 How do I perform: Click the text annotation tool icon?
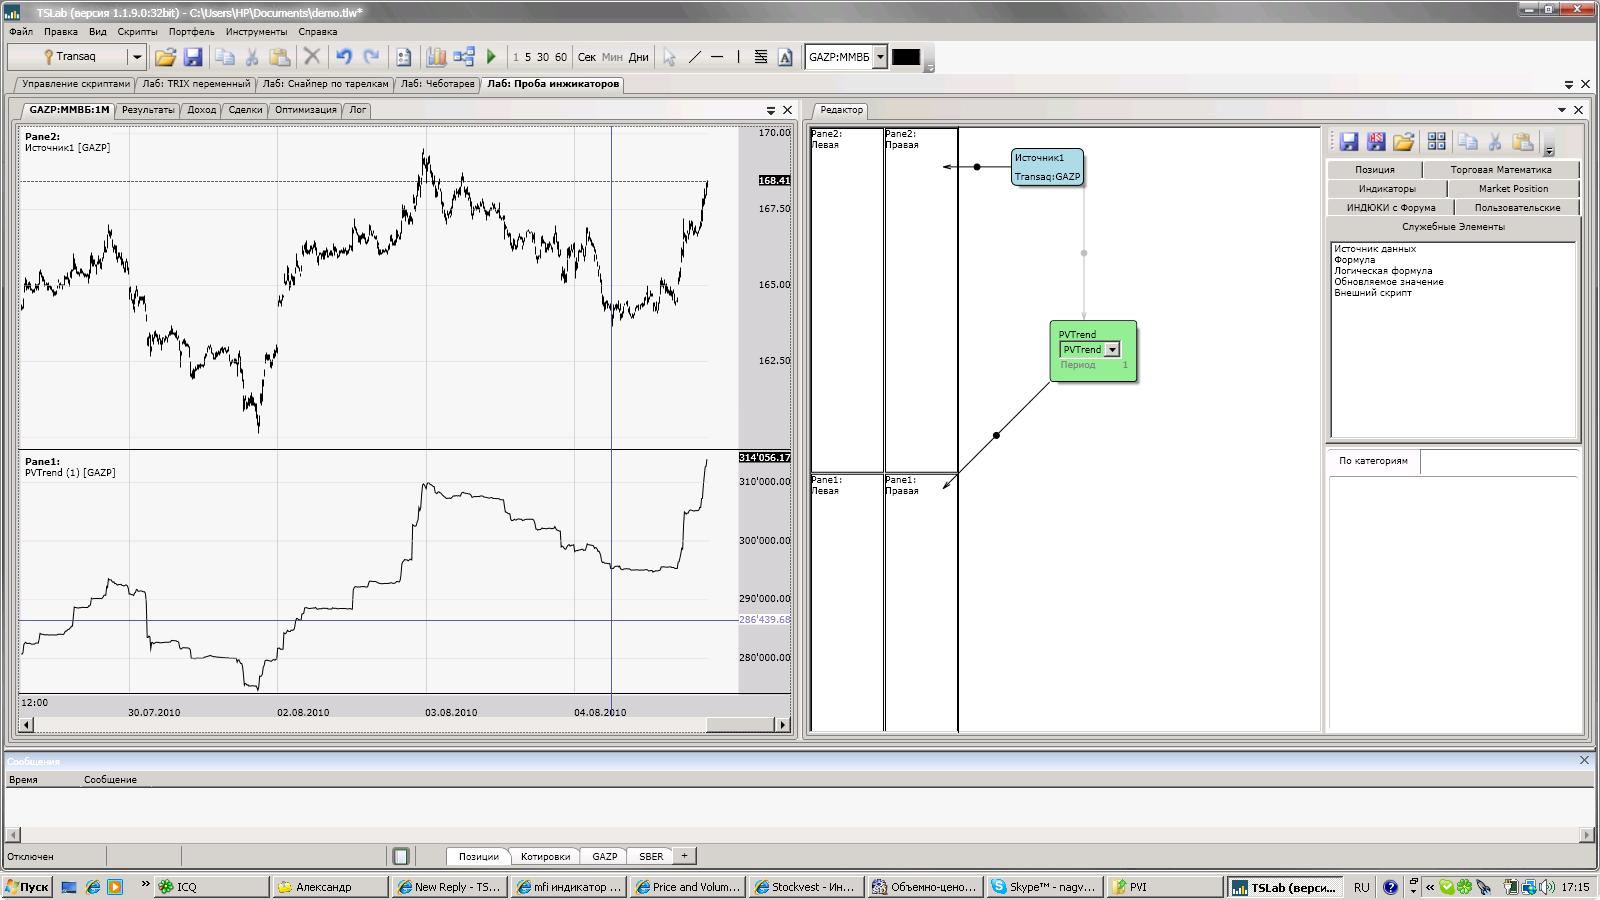coord(785,57)
